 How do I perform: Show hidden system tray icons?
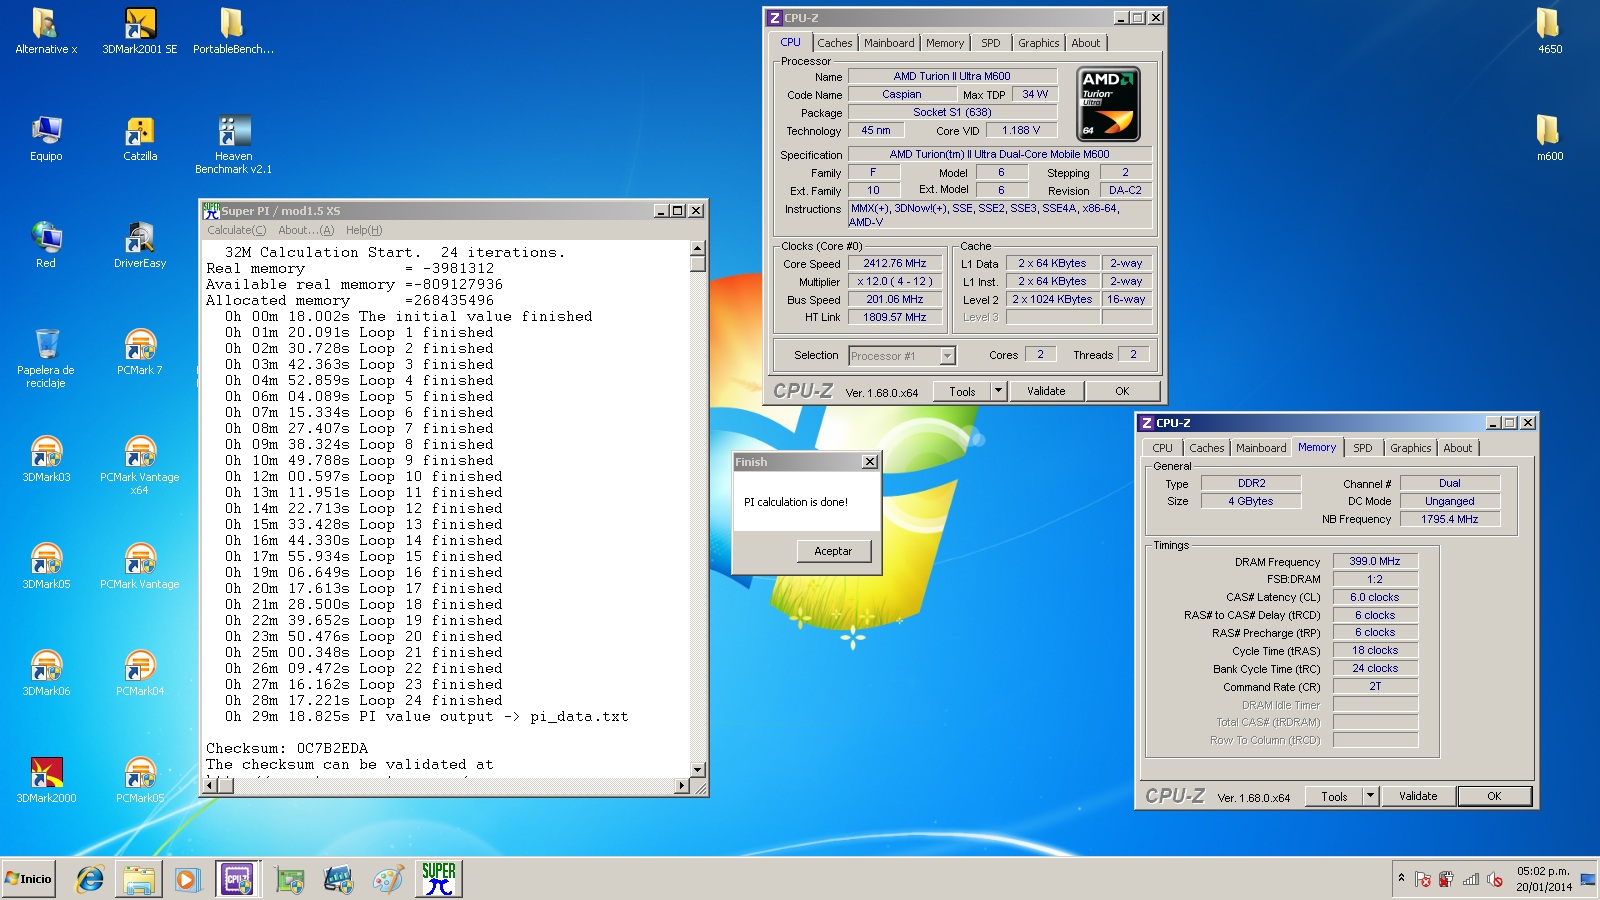point(1401,878)
